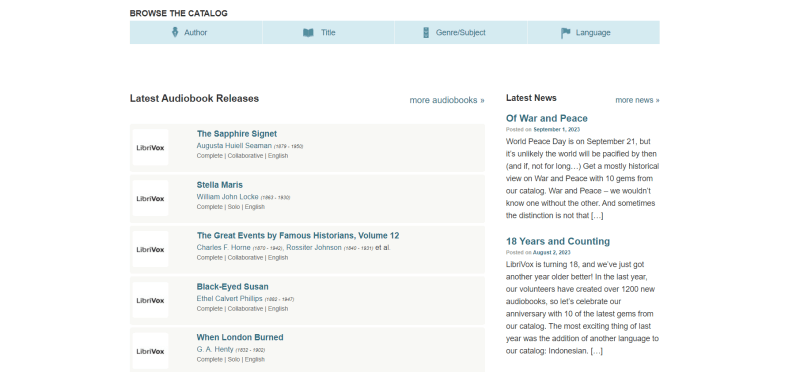Read the 'Of War and Peace' news post
This screenshot has height=372, width=800.
(547, 118)
